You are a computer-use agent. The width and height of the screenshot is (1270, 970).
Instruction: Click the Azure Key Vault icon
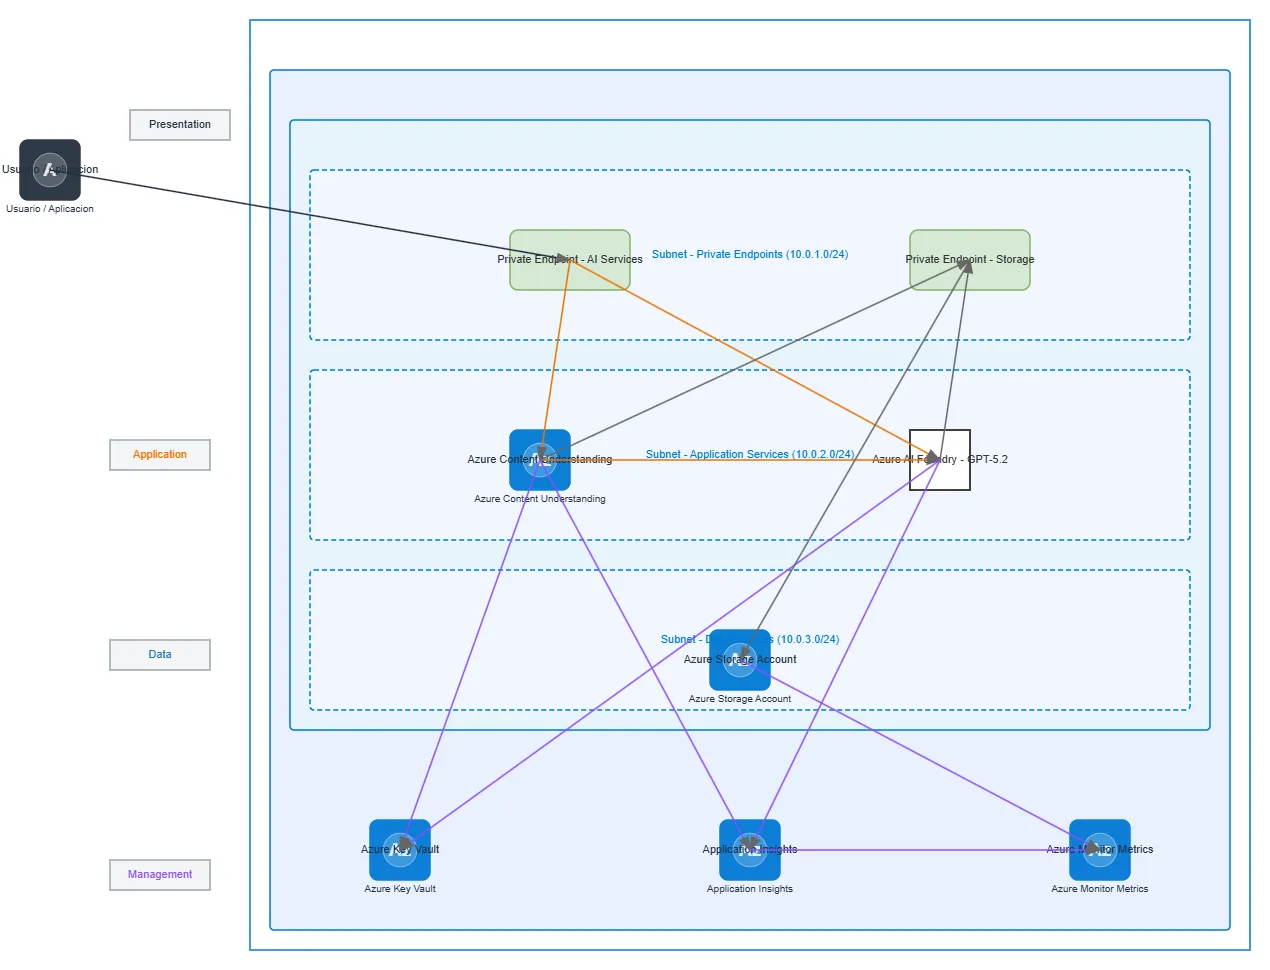tap(400, 850)
